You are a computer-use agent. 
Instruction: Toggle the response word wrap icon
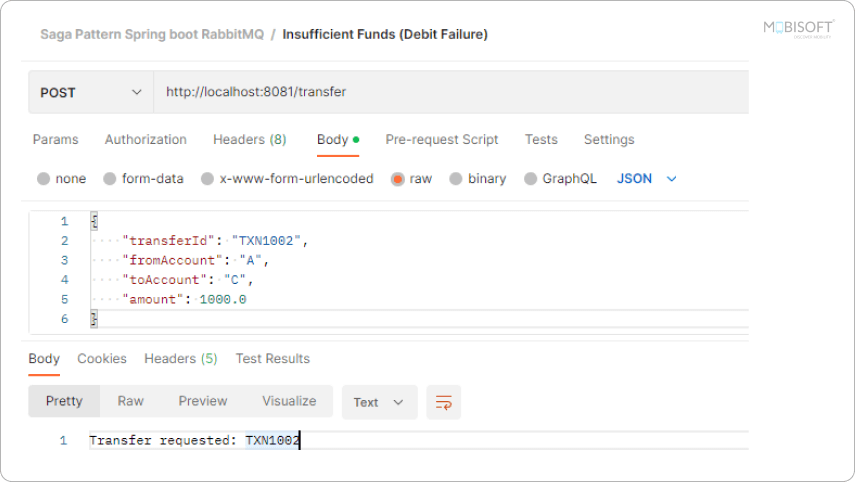point(443,402)
